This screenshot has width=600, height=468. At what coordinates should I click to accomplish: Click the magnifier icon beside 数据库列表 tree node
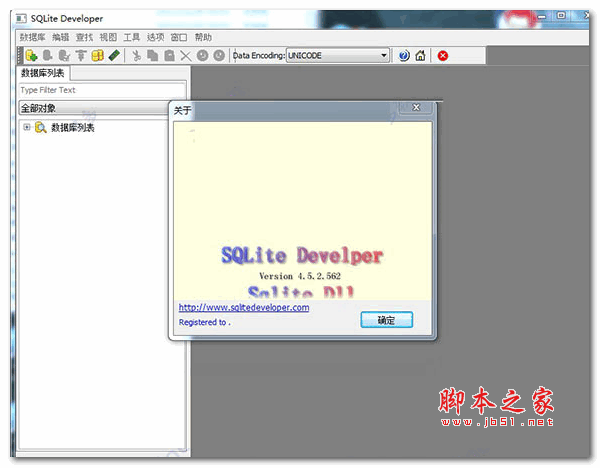click(x=41, y=127)
